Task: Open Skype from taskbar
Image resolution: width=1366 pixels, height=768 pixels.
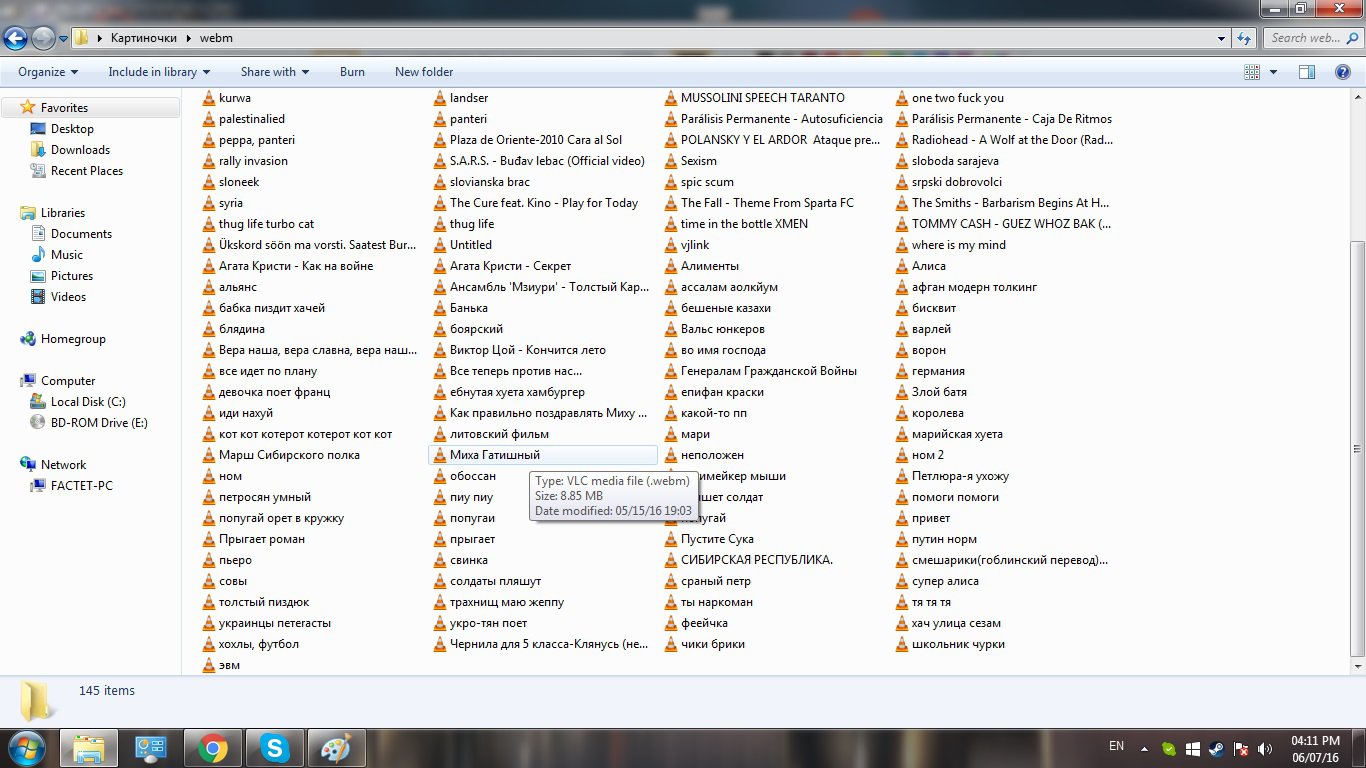Action: (x=273, y=748)
